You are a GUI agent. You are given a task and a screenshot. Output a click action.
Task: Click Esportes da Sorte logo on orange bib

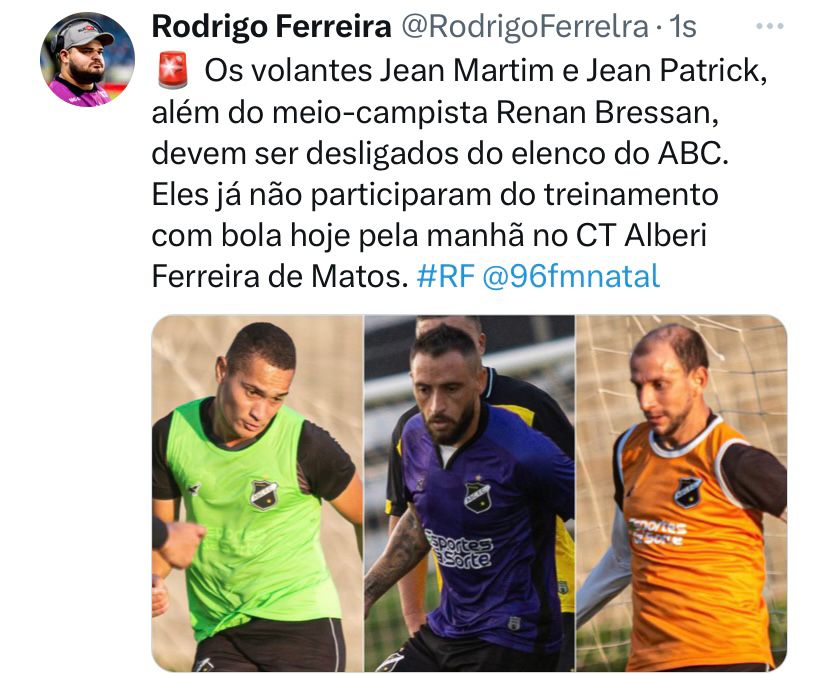coord(657,531)
